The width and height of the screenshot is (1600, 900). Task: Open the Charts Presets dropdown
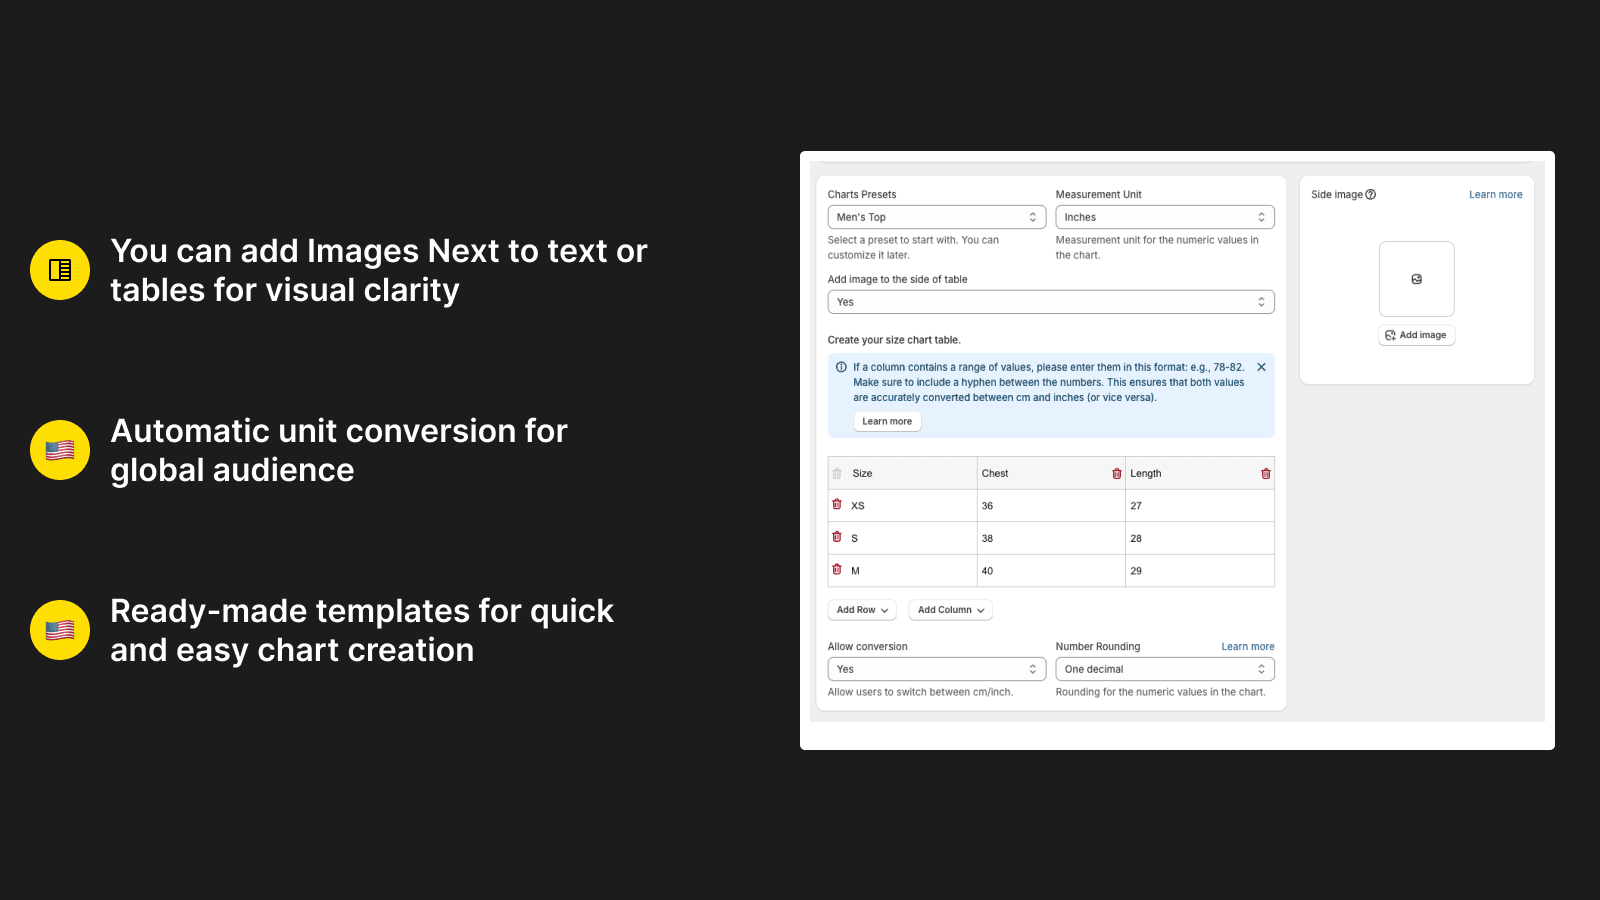point(936,217)
